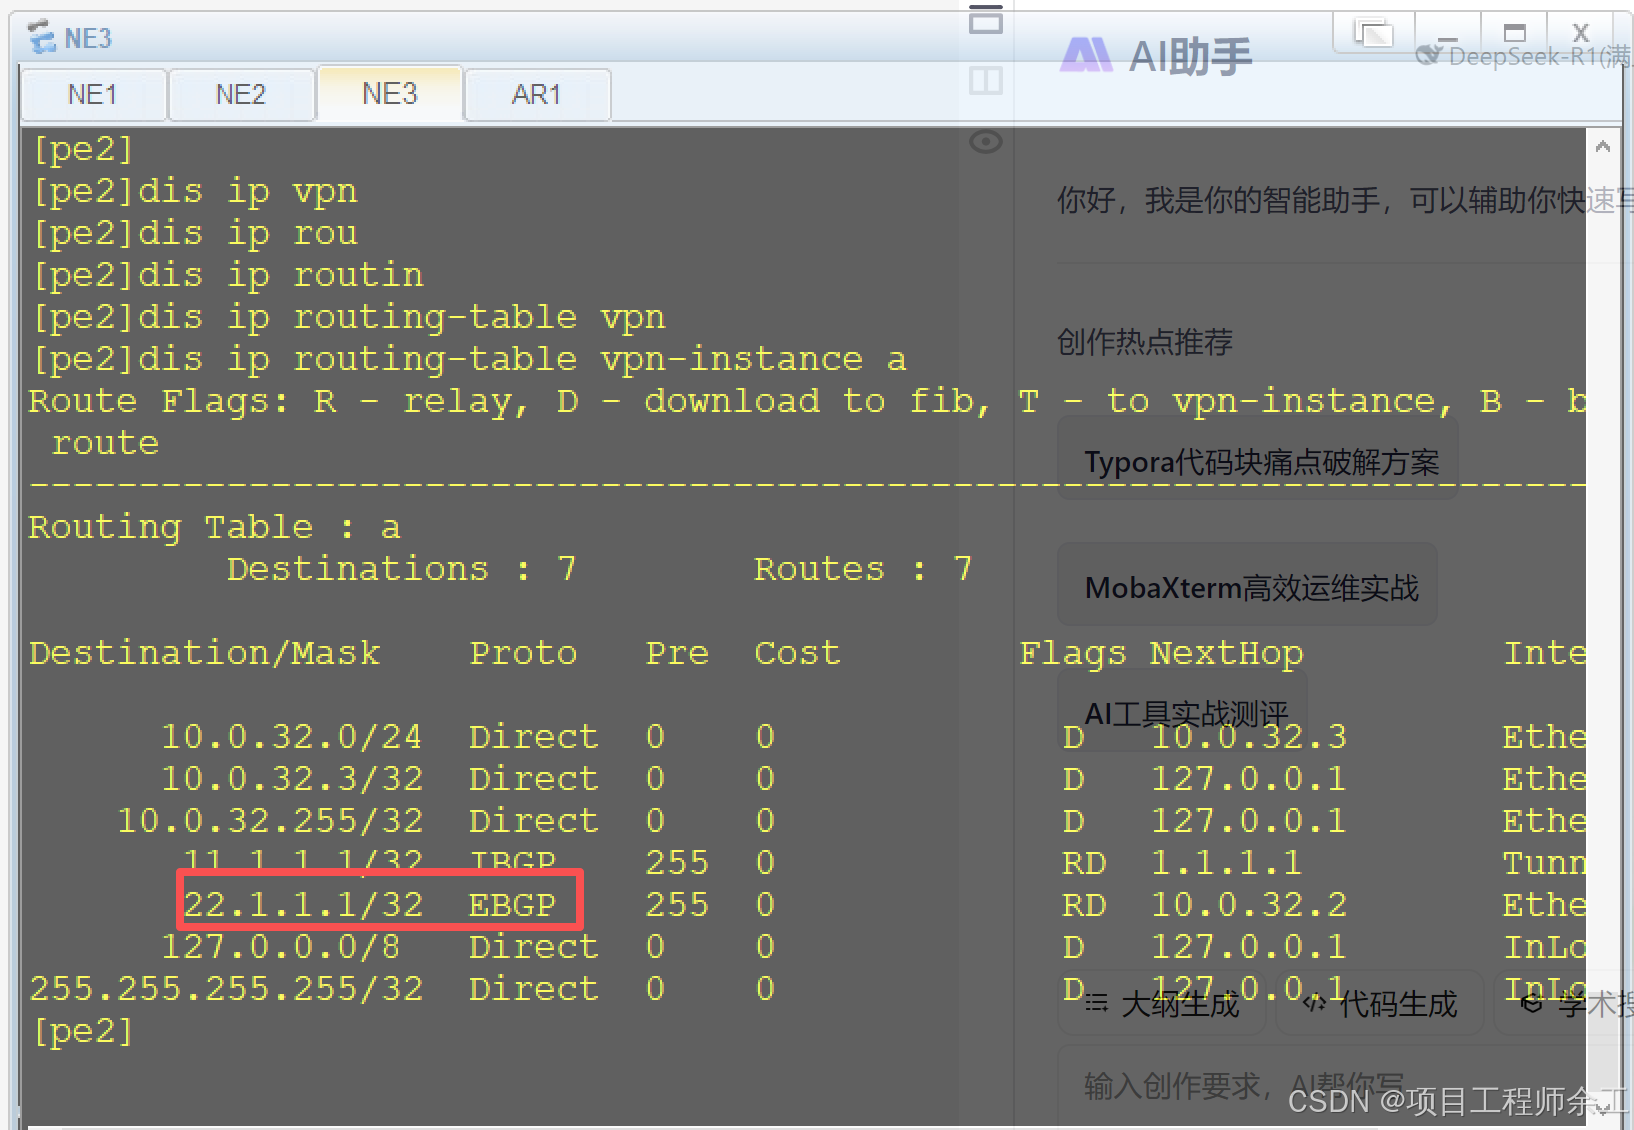1634x1130 pixels.
Task: Click the top window-layout icon on the sidebar
Action: (986, 20)
